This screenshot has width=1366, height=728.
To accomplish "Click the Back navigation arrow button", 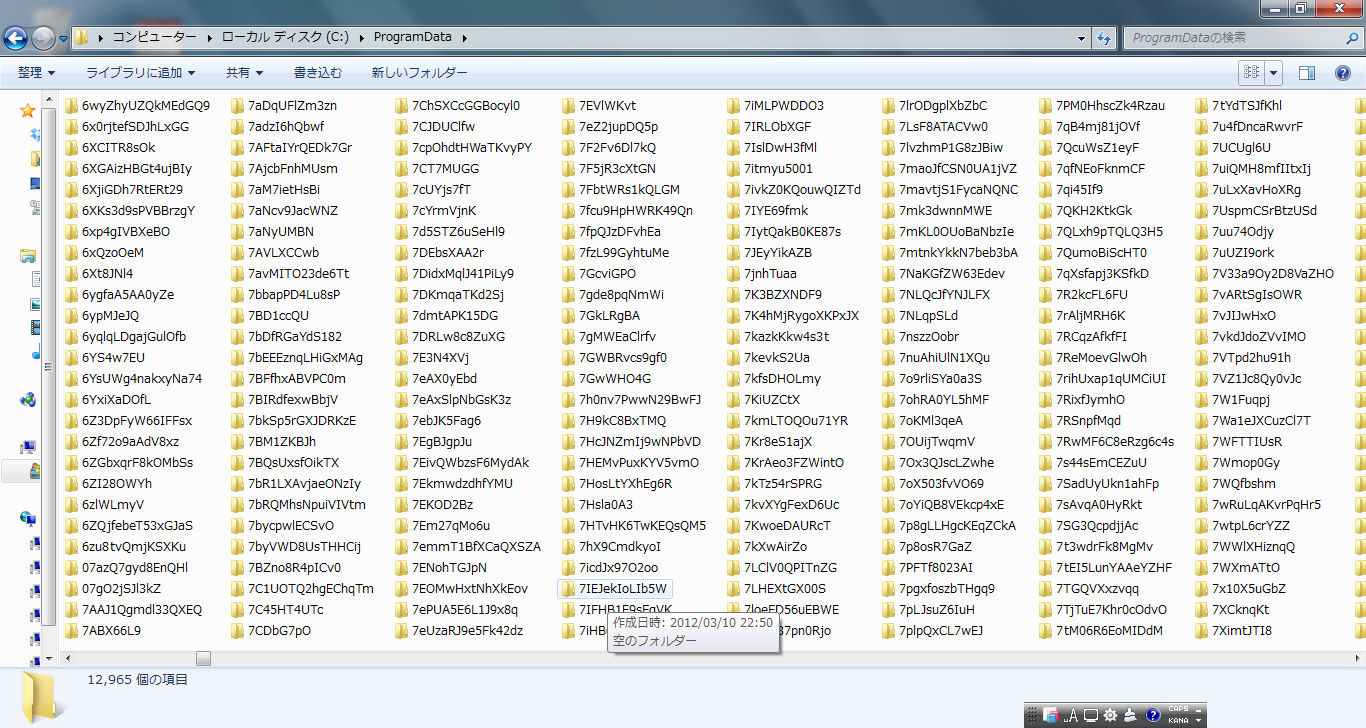I will point(16,38).
